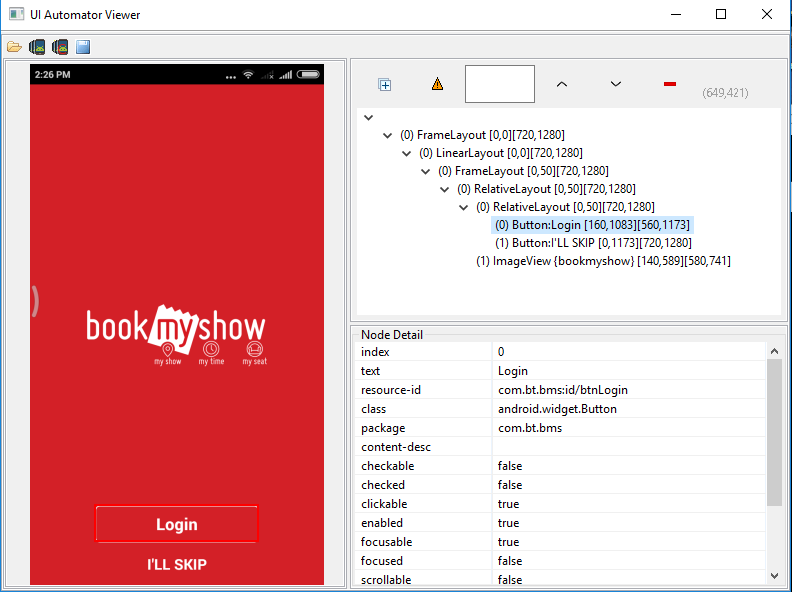This screenshot has height=592, width=792.
Task: Click the bookmyshow logo in screenshot
Action: pos(177,328)
